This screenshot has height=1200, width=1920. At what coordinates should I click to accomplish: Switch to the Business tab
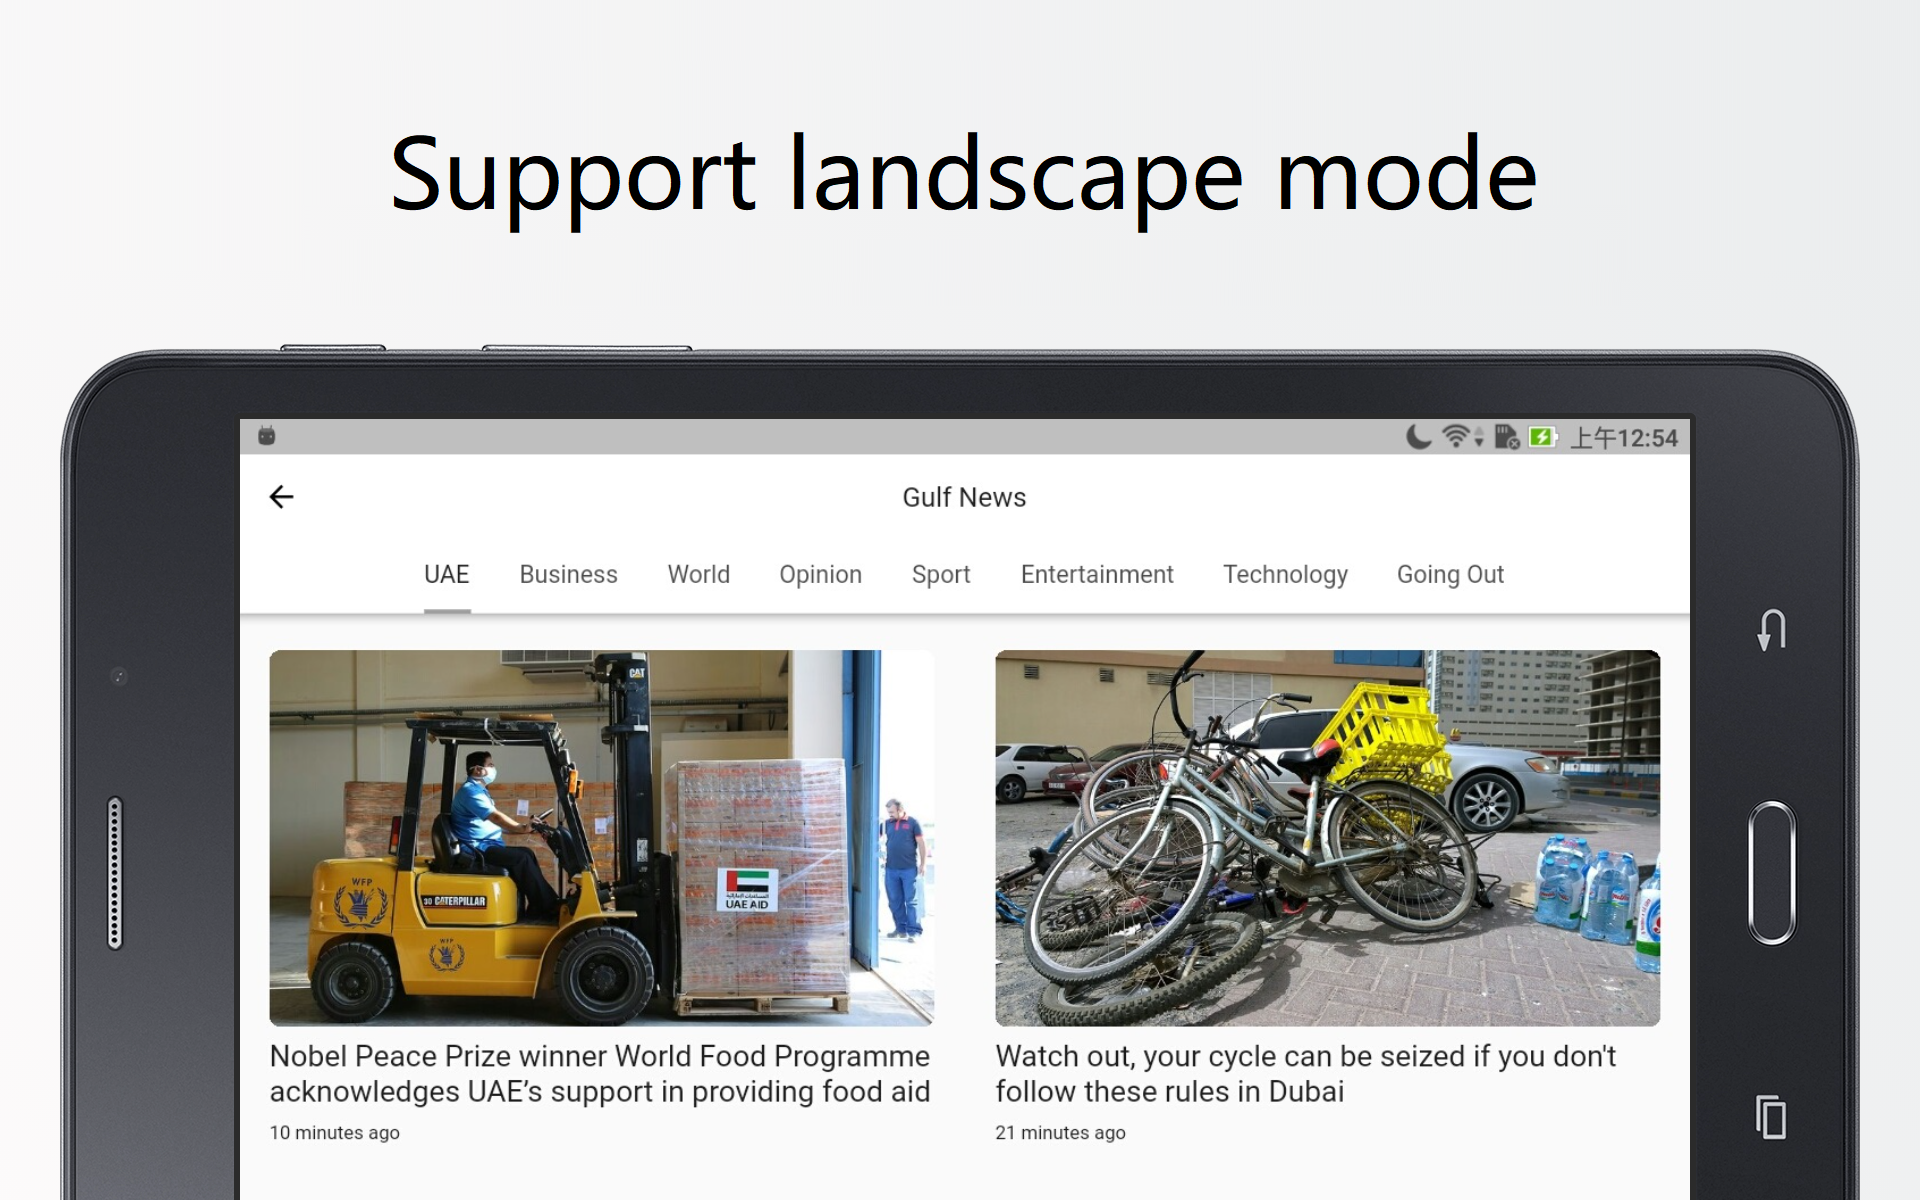click(x=568, y=575)
